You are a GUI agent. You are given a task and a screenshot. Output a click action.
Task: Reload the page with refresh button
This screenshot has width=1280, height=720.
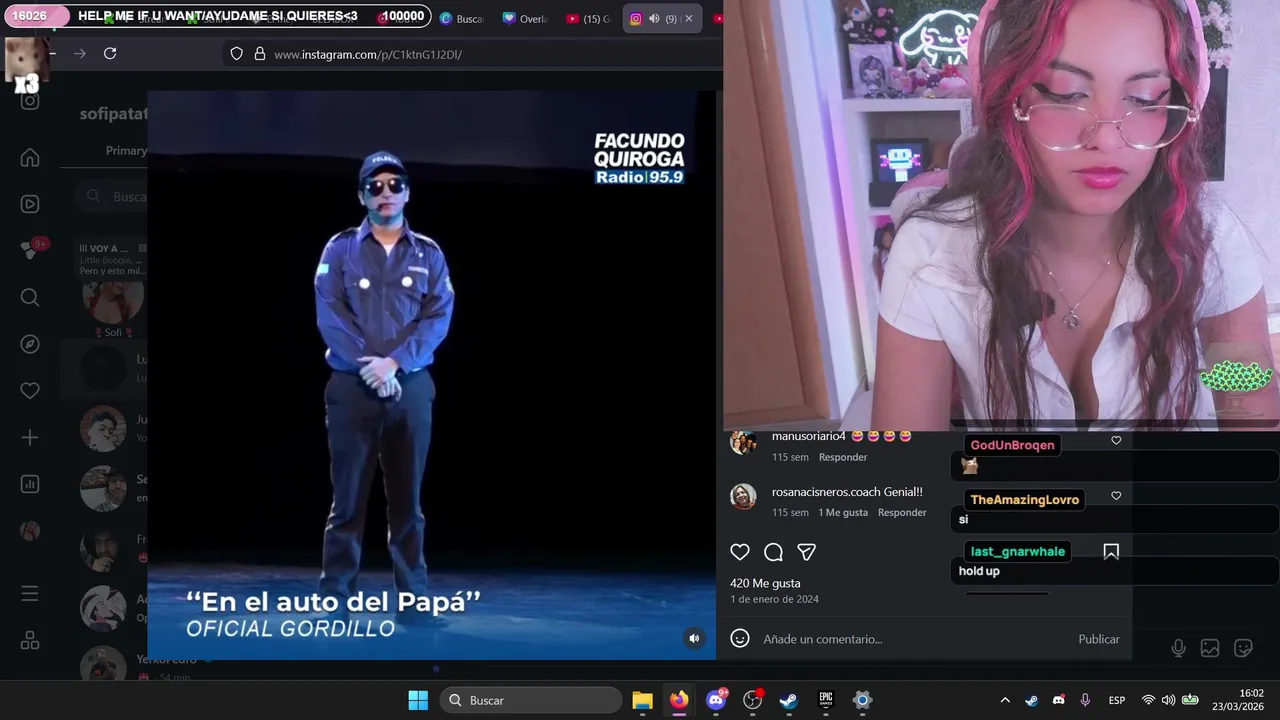coord(110,54)
